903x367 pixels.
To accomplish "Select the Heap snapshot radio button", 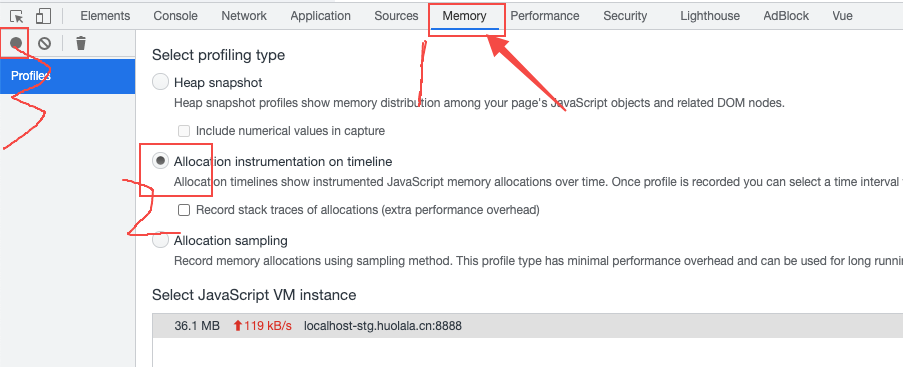I will coord(161,82).
